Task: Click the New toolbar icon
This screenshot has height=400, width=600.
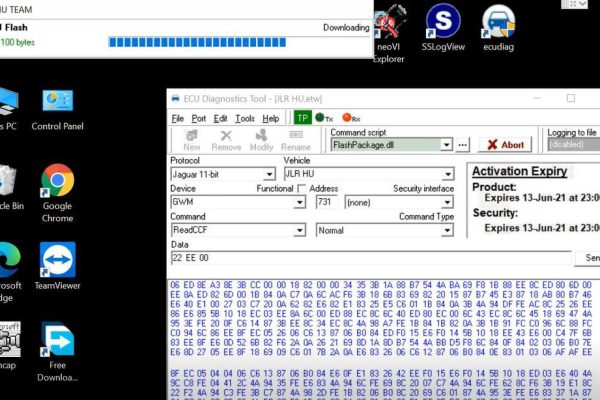Action: tap(192, 140)
